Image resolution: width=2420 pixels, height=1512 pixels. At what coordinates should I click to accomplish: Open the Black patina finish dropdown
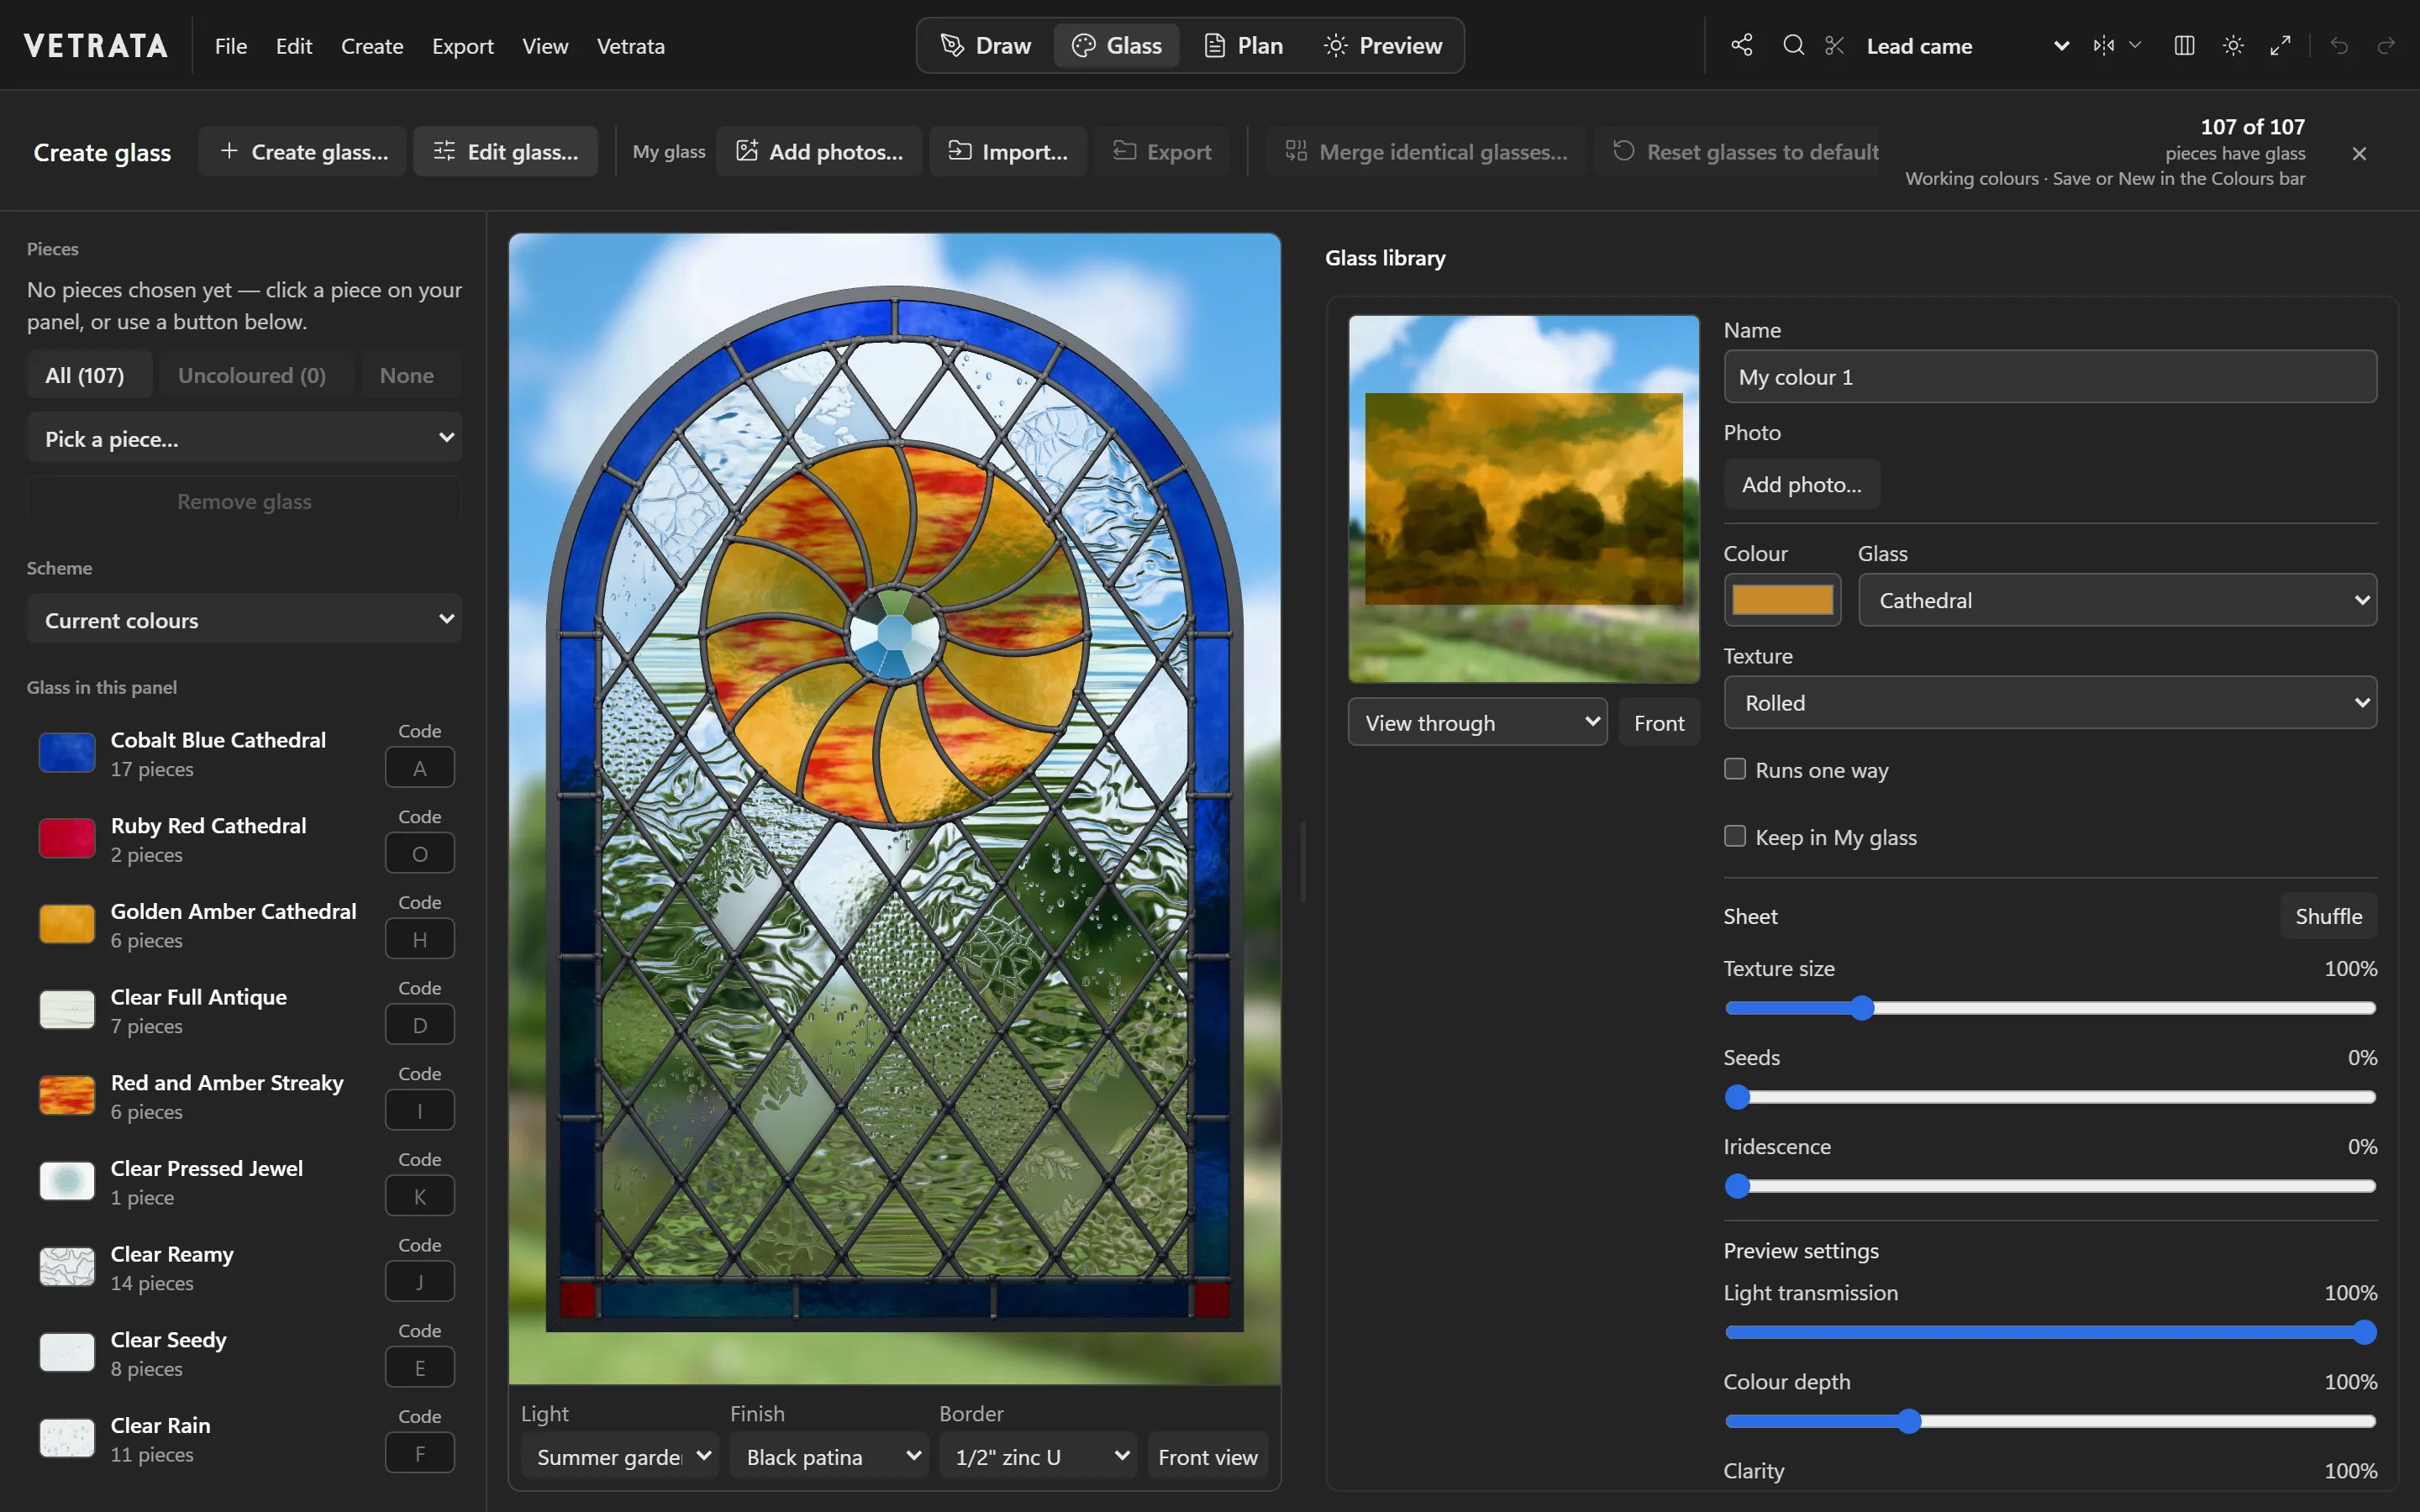pyautogui.click(x=829, y=1457)
